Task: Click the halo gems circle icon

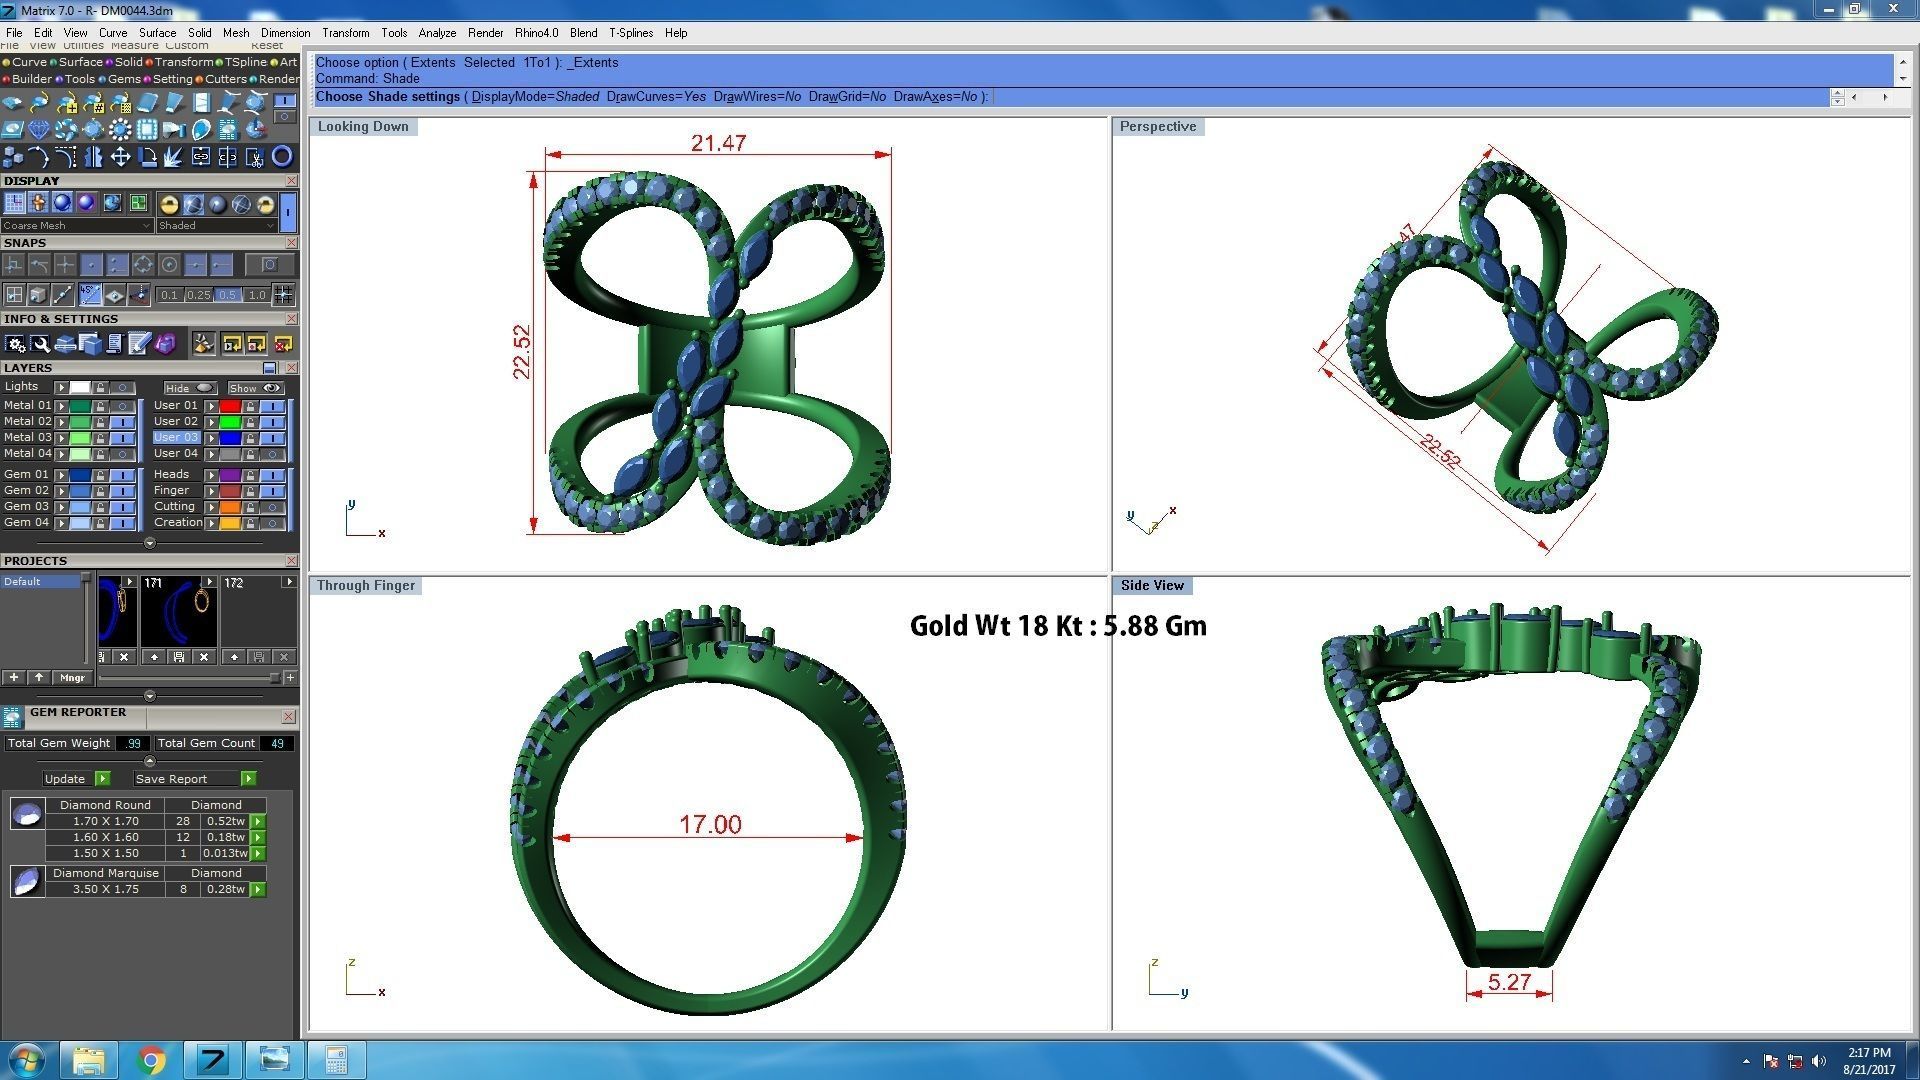Action: (x=120, y=129)
